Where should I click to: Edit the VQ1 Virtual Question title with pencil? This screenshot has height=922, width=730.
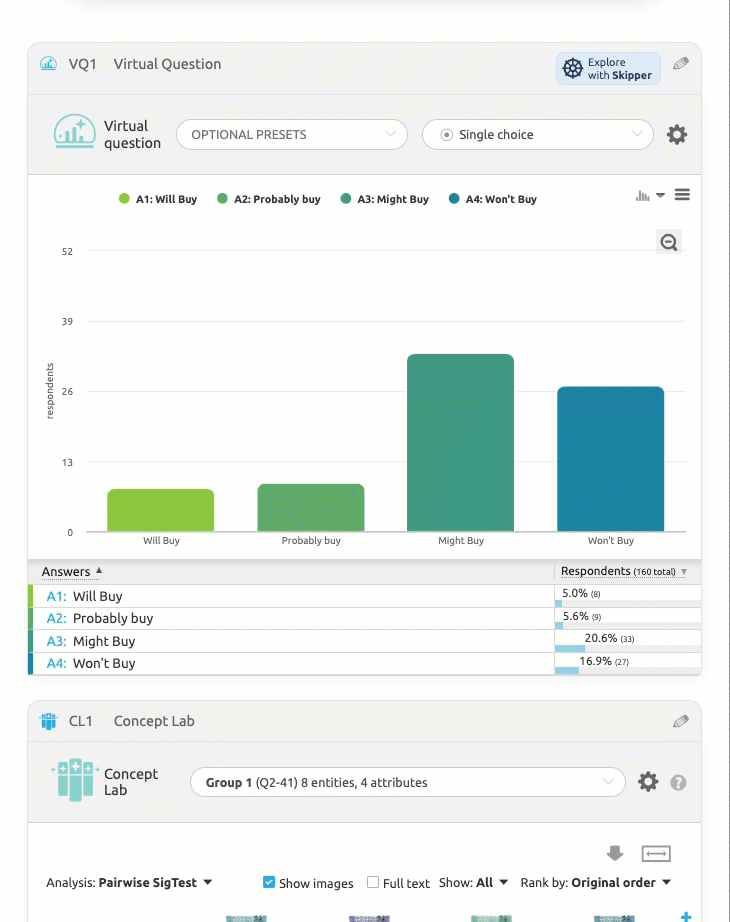681,64
